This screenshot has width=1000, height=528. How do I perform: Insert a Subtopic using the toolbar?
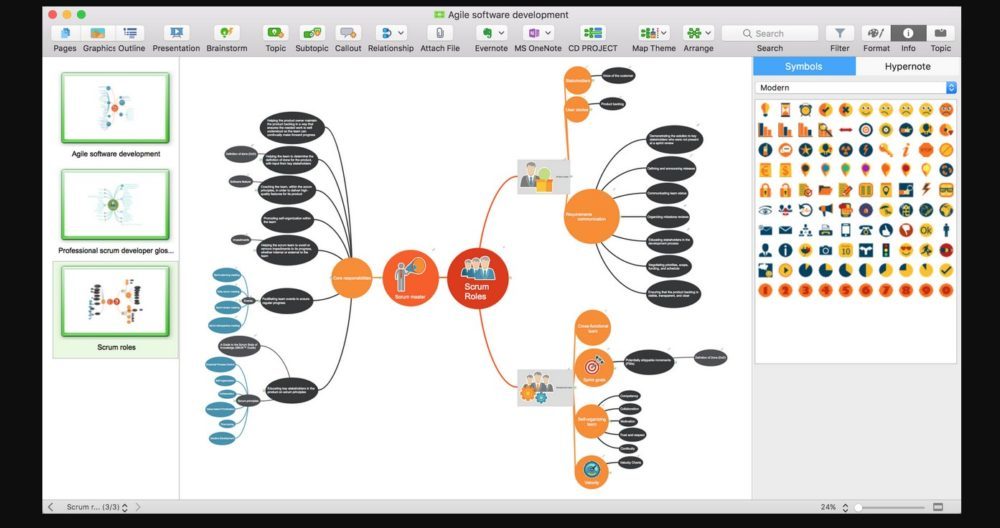click(x=311, y=33)
